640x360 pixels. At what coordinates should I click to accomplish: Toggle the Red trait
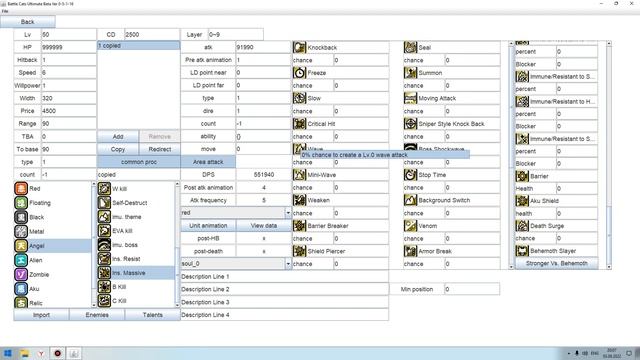pos(53,189)
